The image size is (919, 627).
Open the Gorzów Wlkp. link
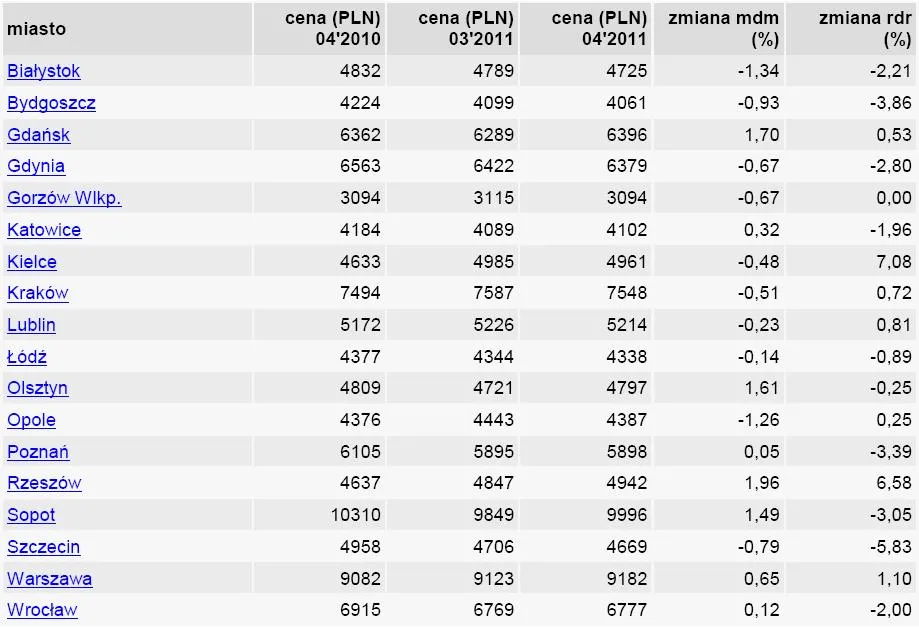[x=64, y=198]
